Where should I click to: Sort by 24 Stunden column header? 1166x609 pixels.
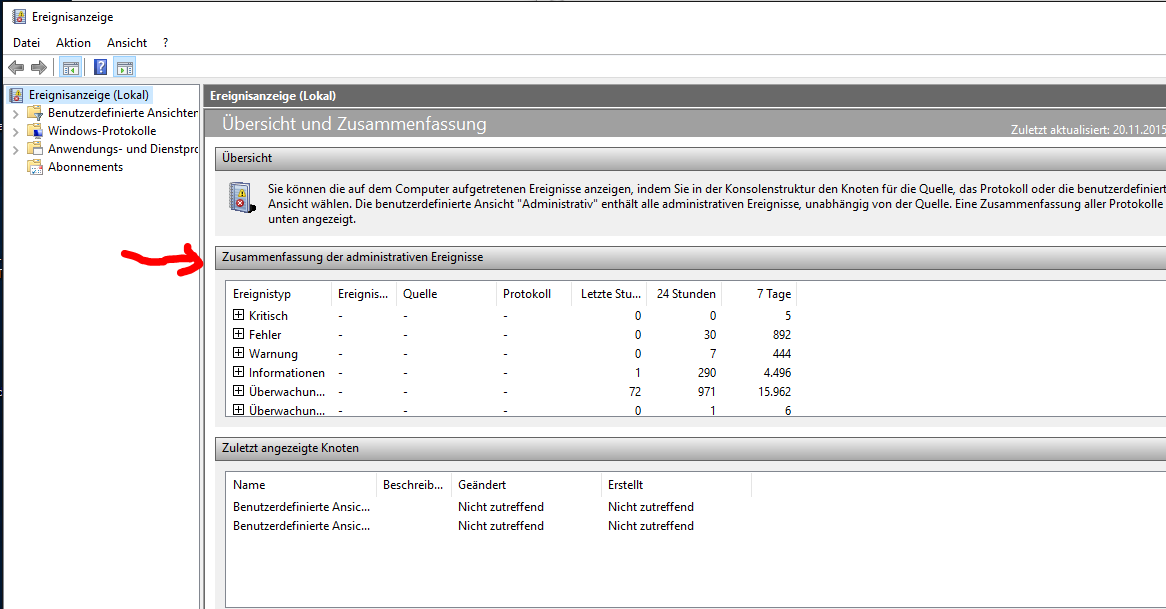(685, 294)
